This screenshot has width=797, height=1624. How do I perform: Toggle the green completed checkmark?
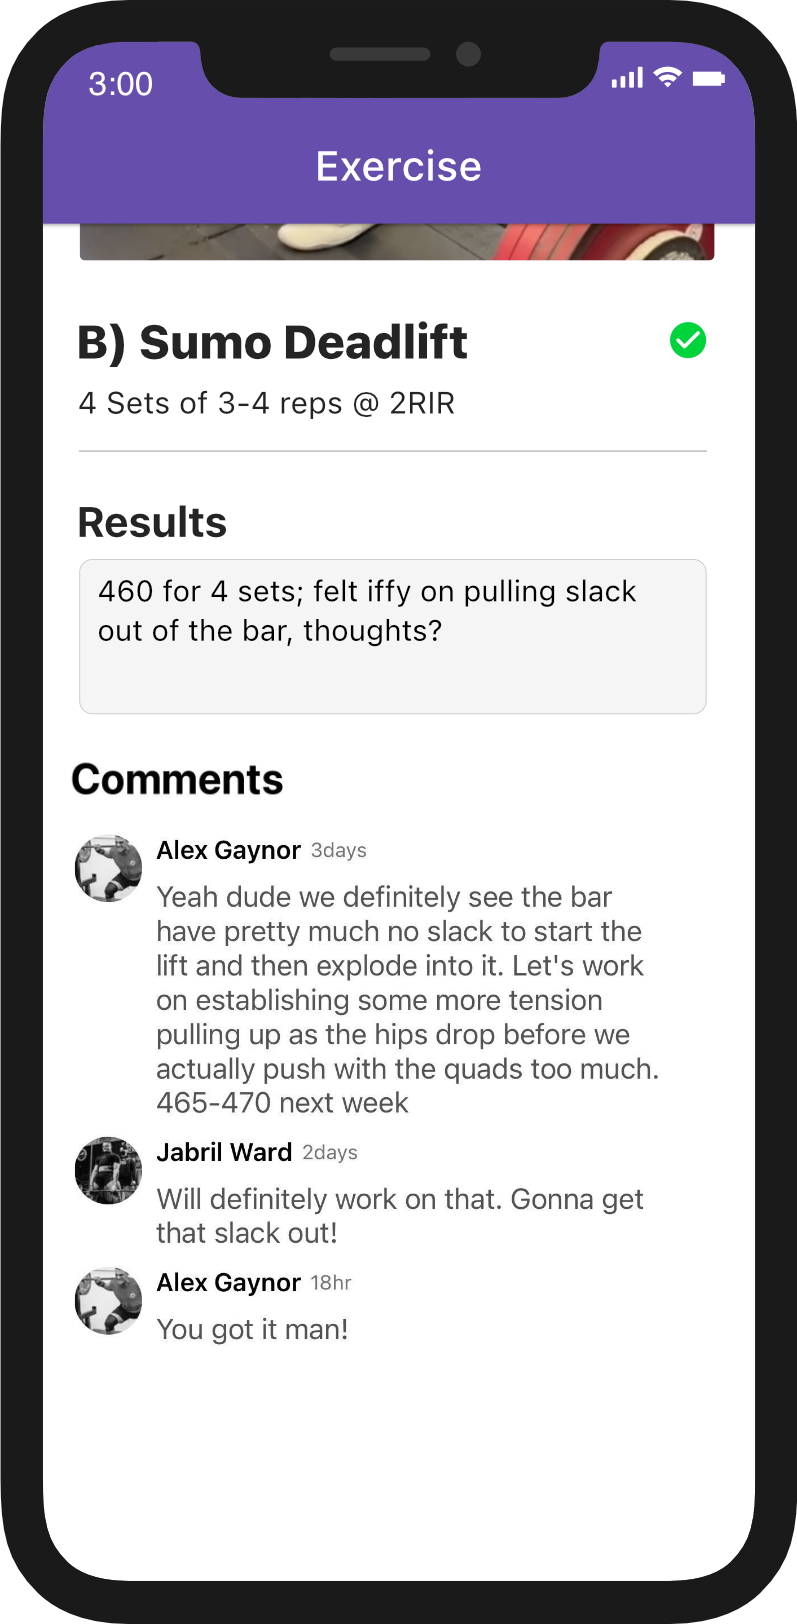tap(688, 341)
